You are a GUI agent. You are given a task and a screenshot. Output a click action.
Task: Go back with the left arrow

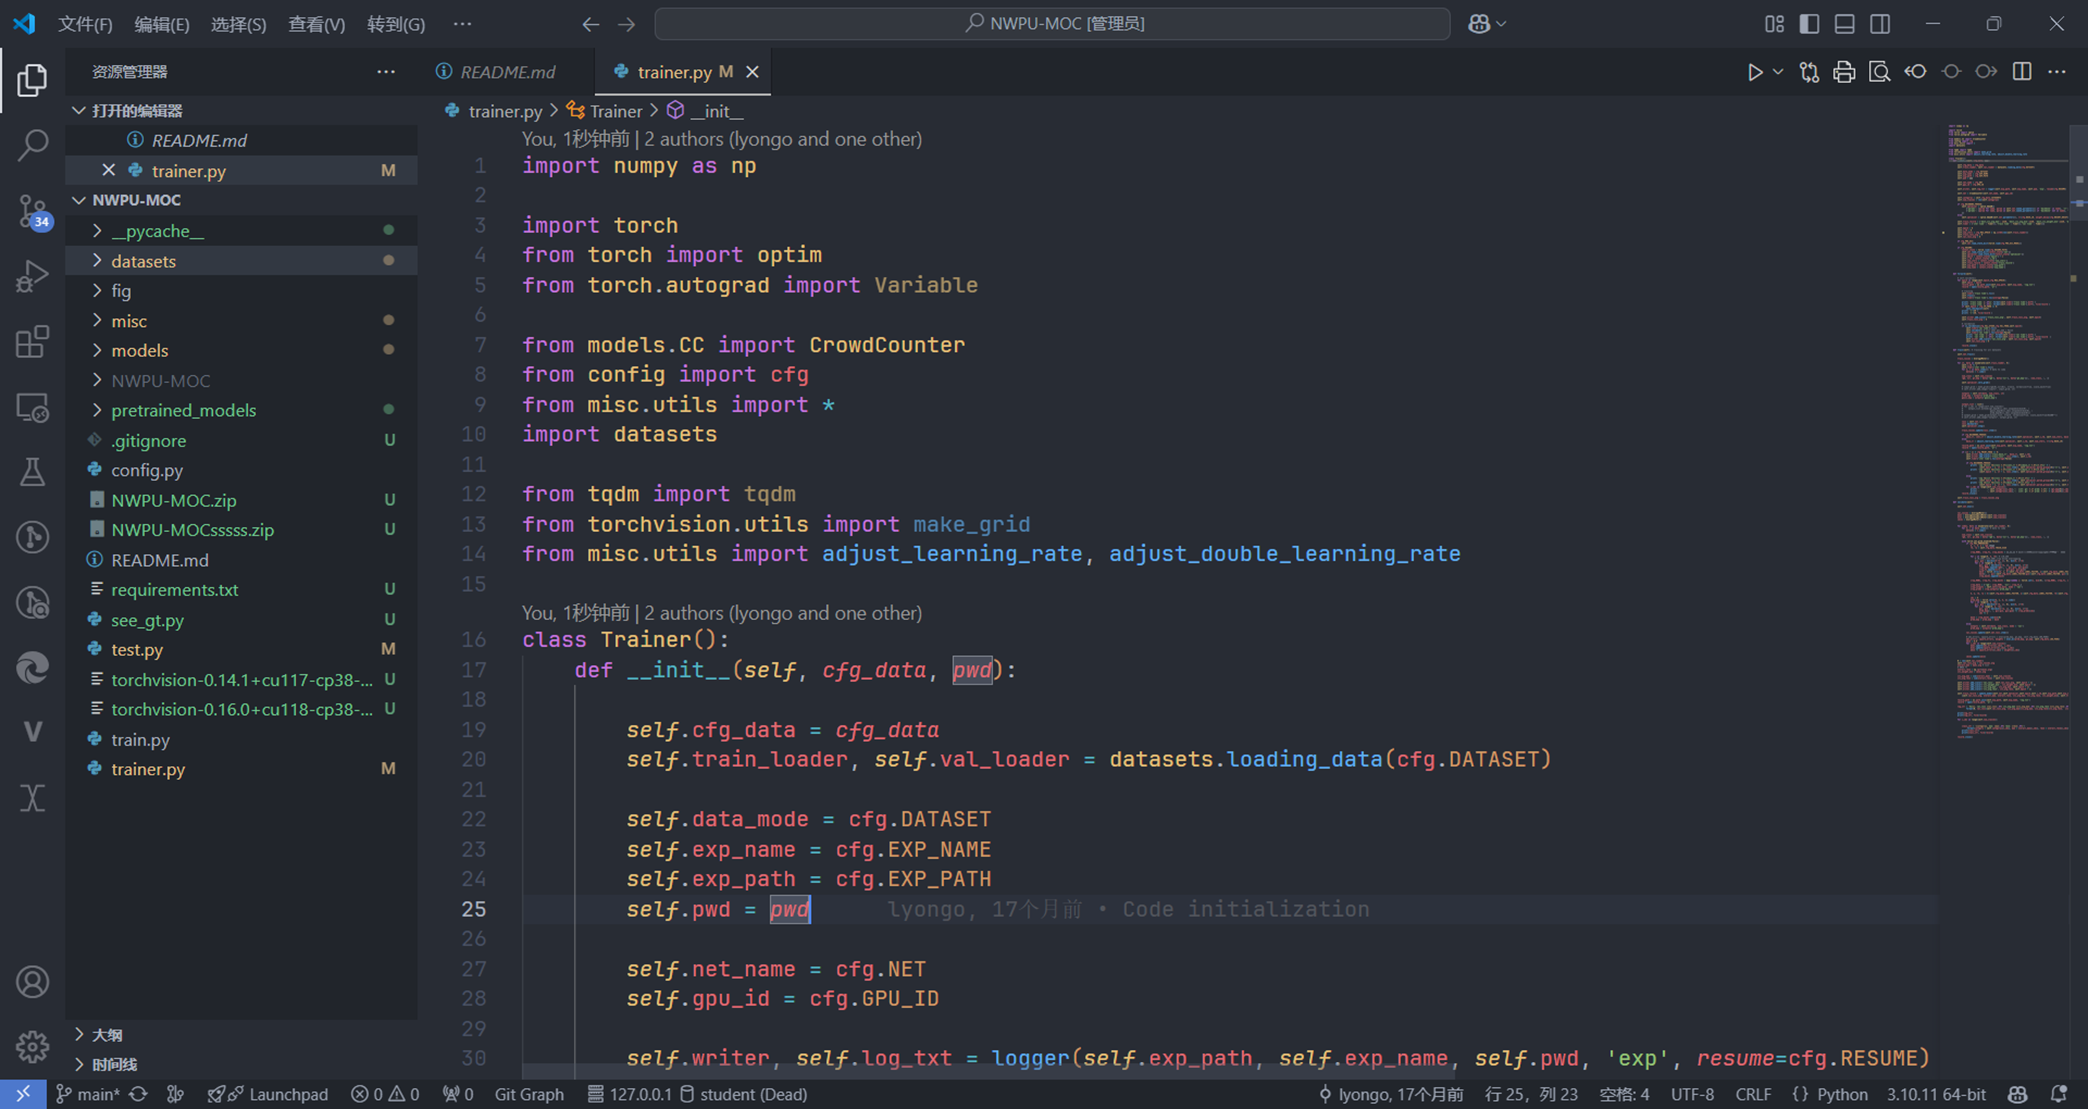[x=591, y=24]
